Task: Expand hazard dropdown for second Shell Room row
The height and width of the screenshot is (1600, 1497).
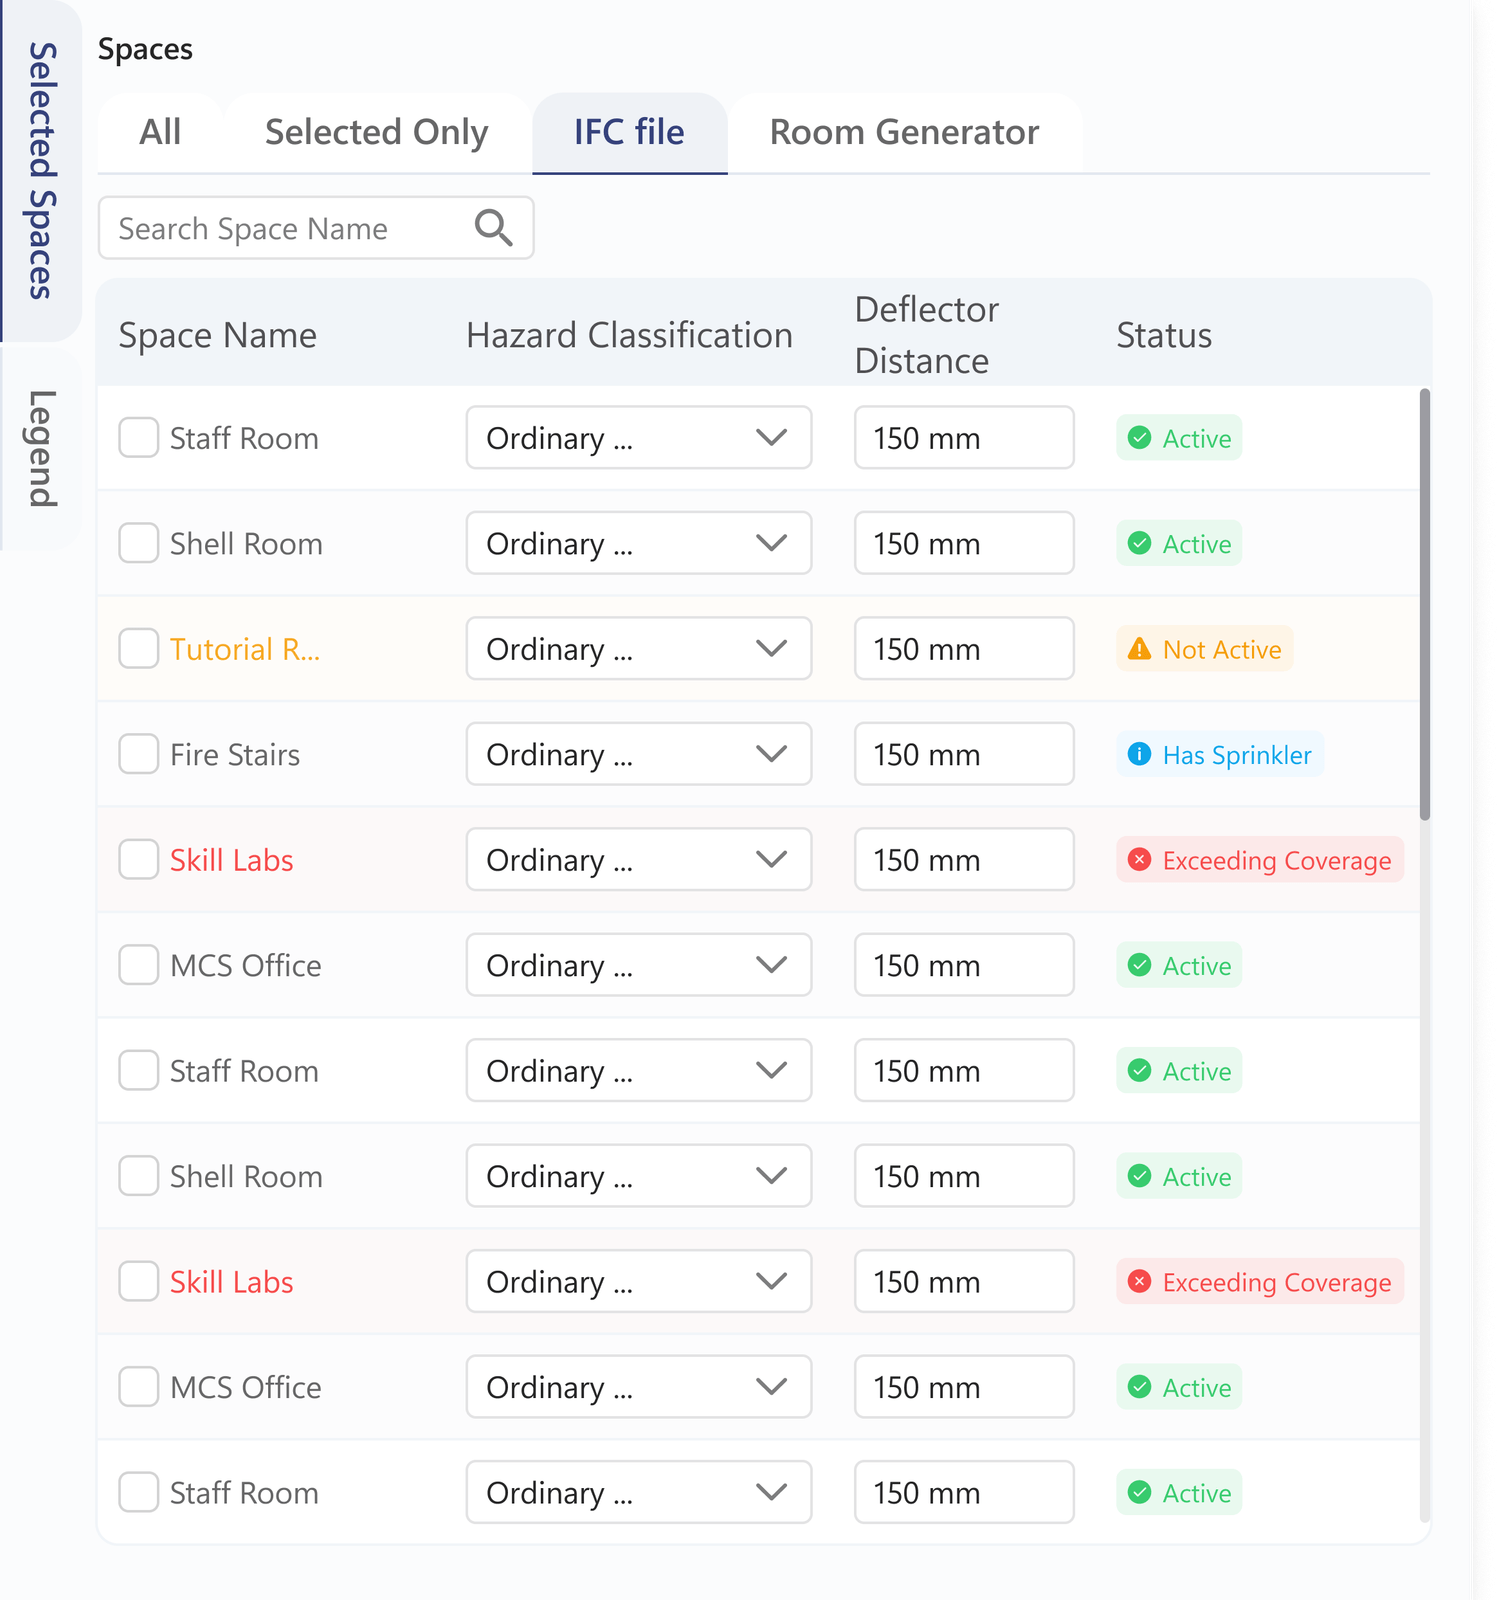Action: [x=639, y=1176]
